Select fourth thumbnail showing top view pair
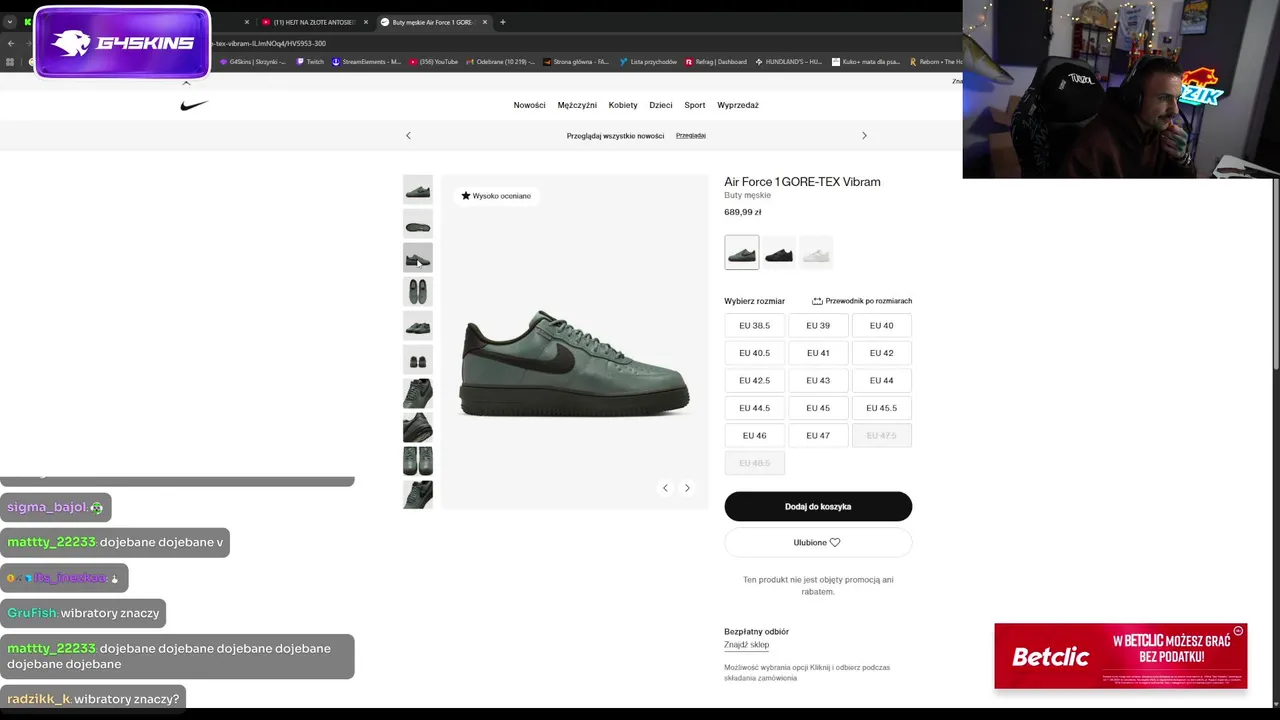Viewport: 1280px width, 720px height. click(418, 292)
